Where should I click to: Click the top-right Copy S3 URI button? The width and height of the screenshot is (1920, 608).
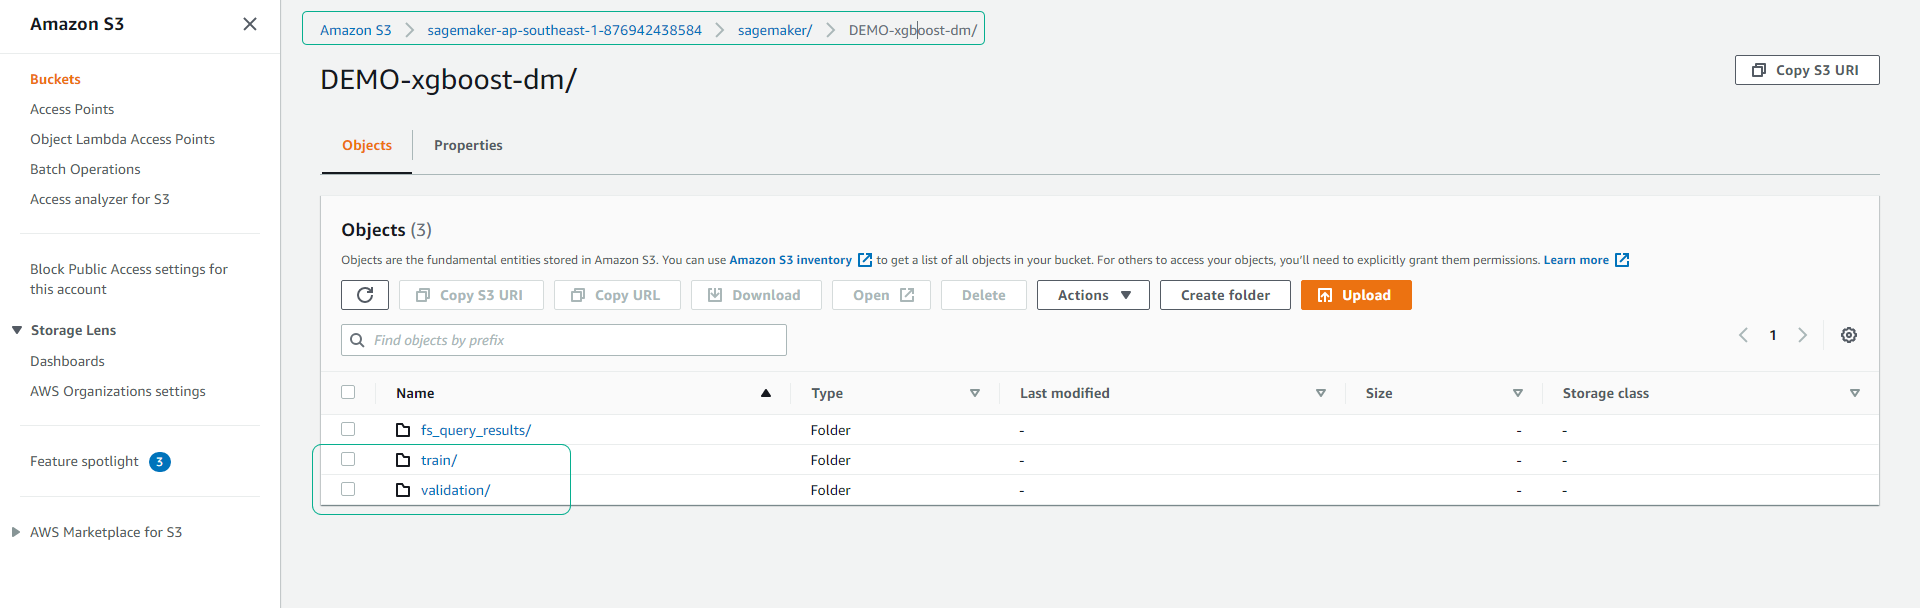pos(1807,70)
